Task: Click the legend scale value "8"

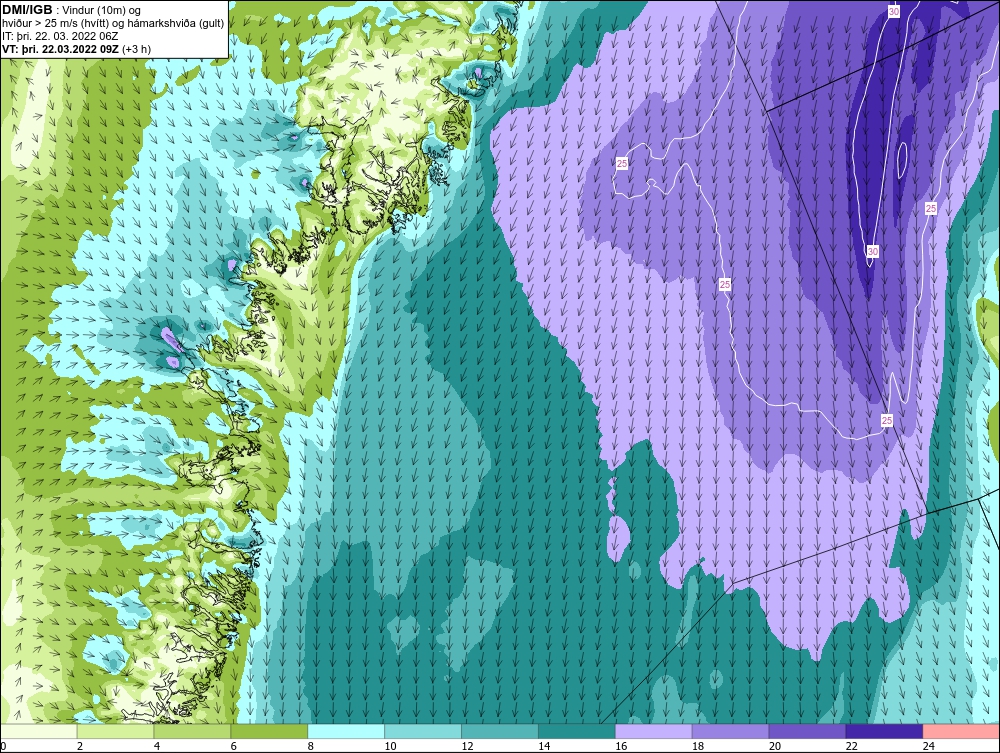Action: 311,746
